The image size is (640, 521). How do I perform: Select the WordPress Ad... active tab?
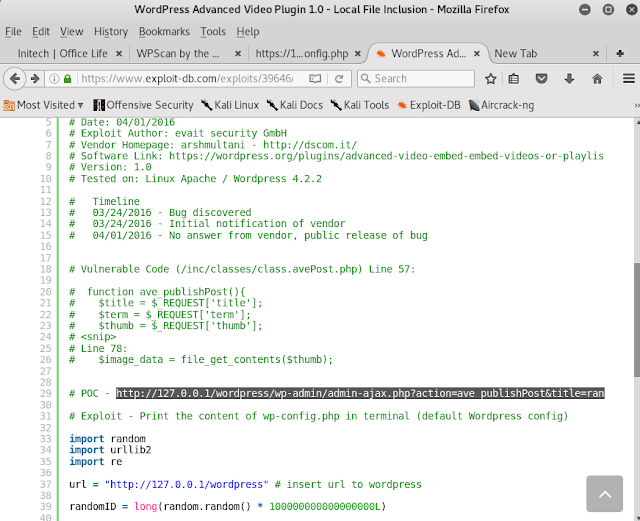point(428,53)
